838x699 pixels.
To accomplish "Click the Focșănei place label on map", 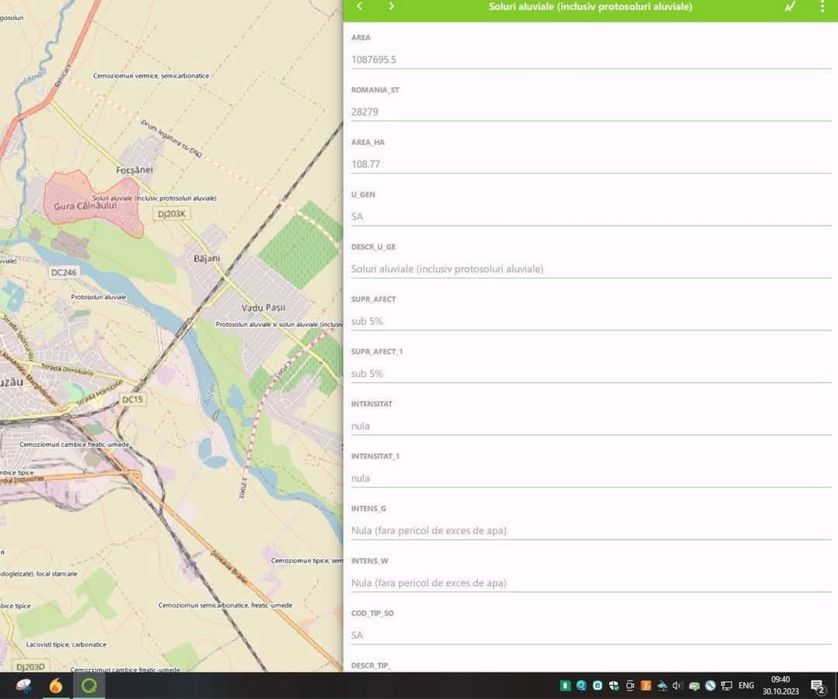I will pos(134,170).
